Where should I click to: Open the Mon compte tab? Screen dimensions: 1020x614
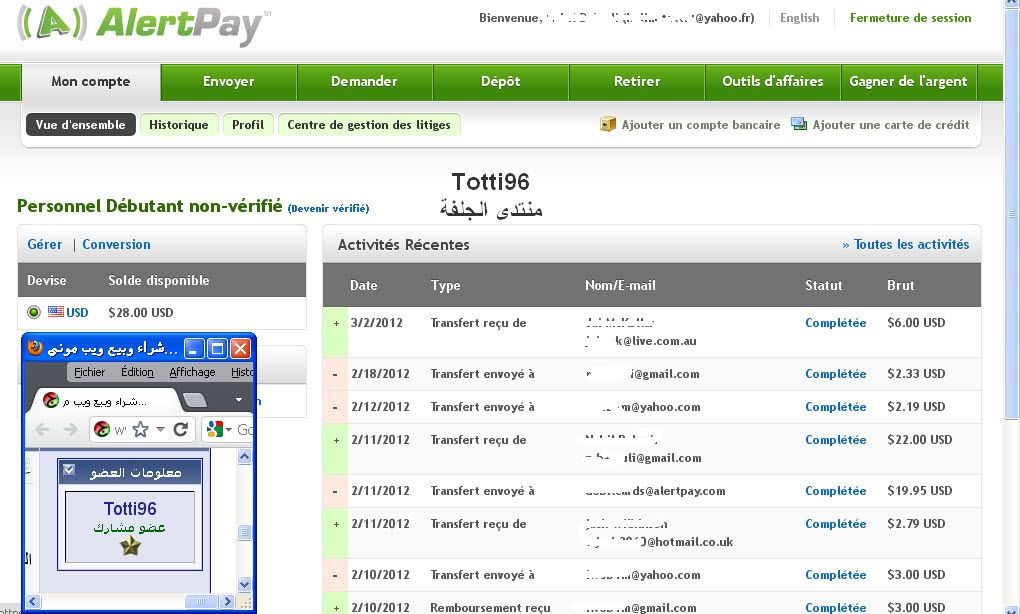click(x=91, y=82)
